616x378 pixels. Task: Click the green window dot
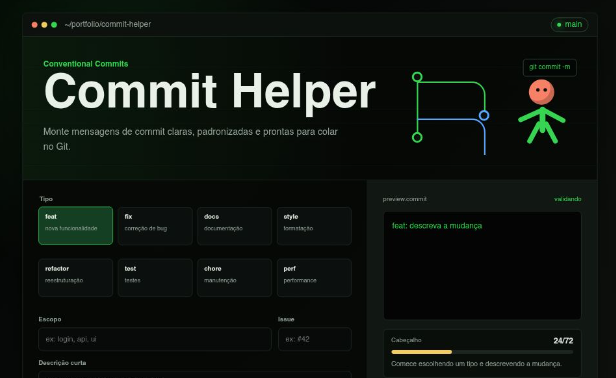tap(54, 25)
